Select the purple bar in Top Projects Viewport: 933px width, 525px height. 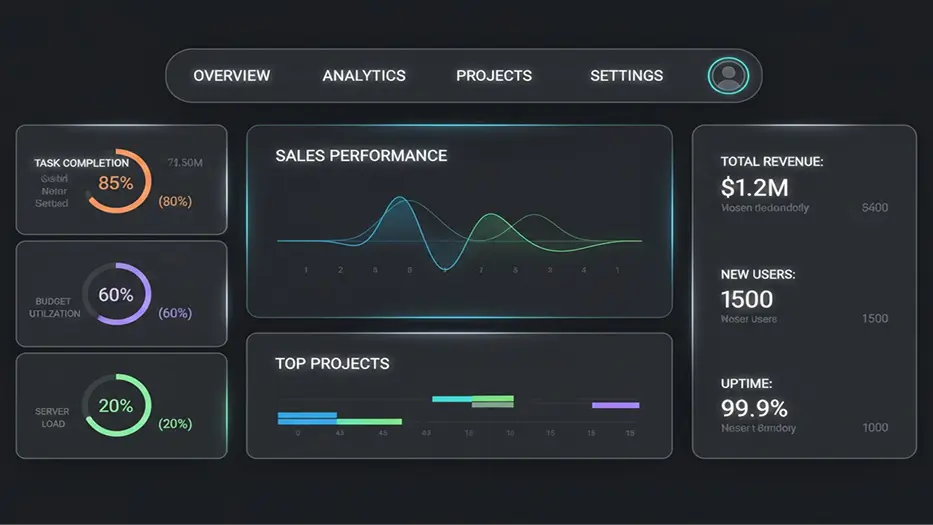click(615, 405)
